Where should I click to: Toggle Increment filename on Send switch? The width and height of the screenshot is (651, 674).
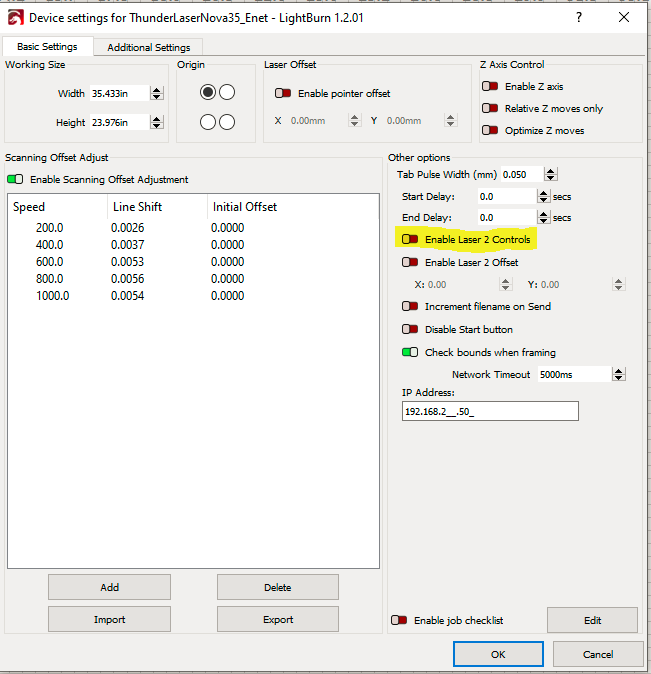410,306
